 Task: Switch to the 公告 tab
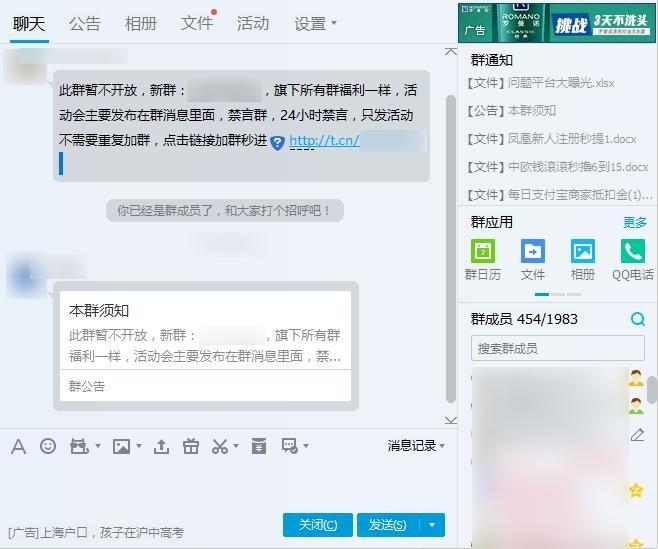85,24
